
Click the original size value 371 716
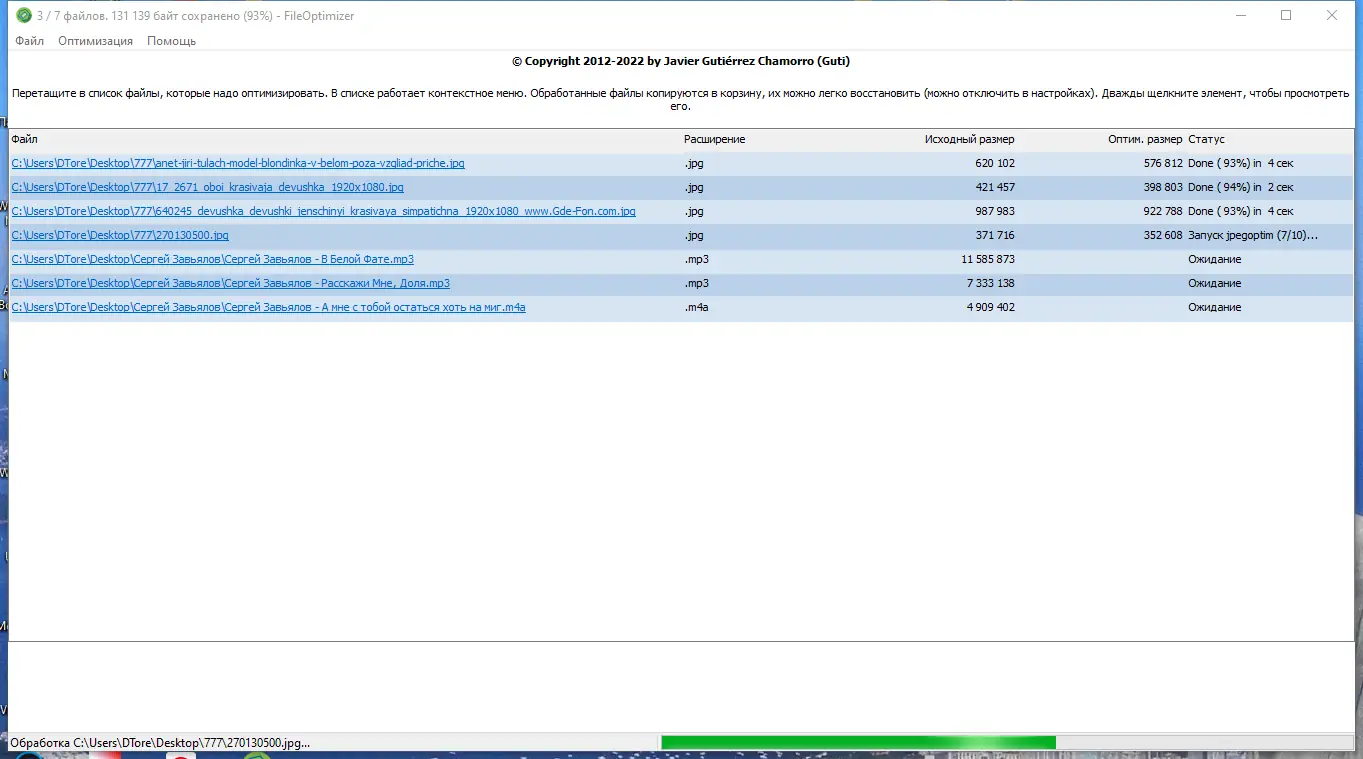click(x=995, y=235)
